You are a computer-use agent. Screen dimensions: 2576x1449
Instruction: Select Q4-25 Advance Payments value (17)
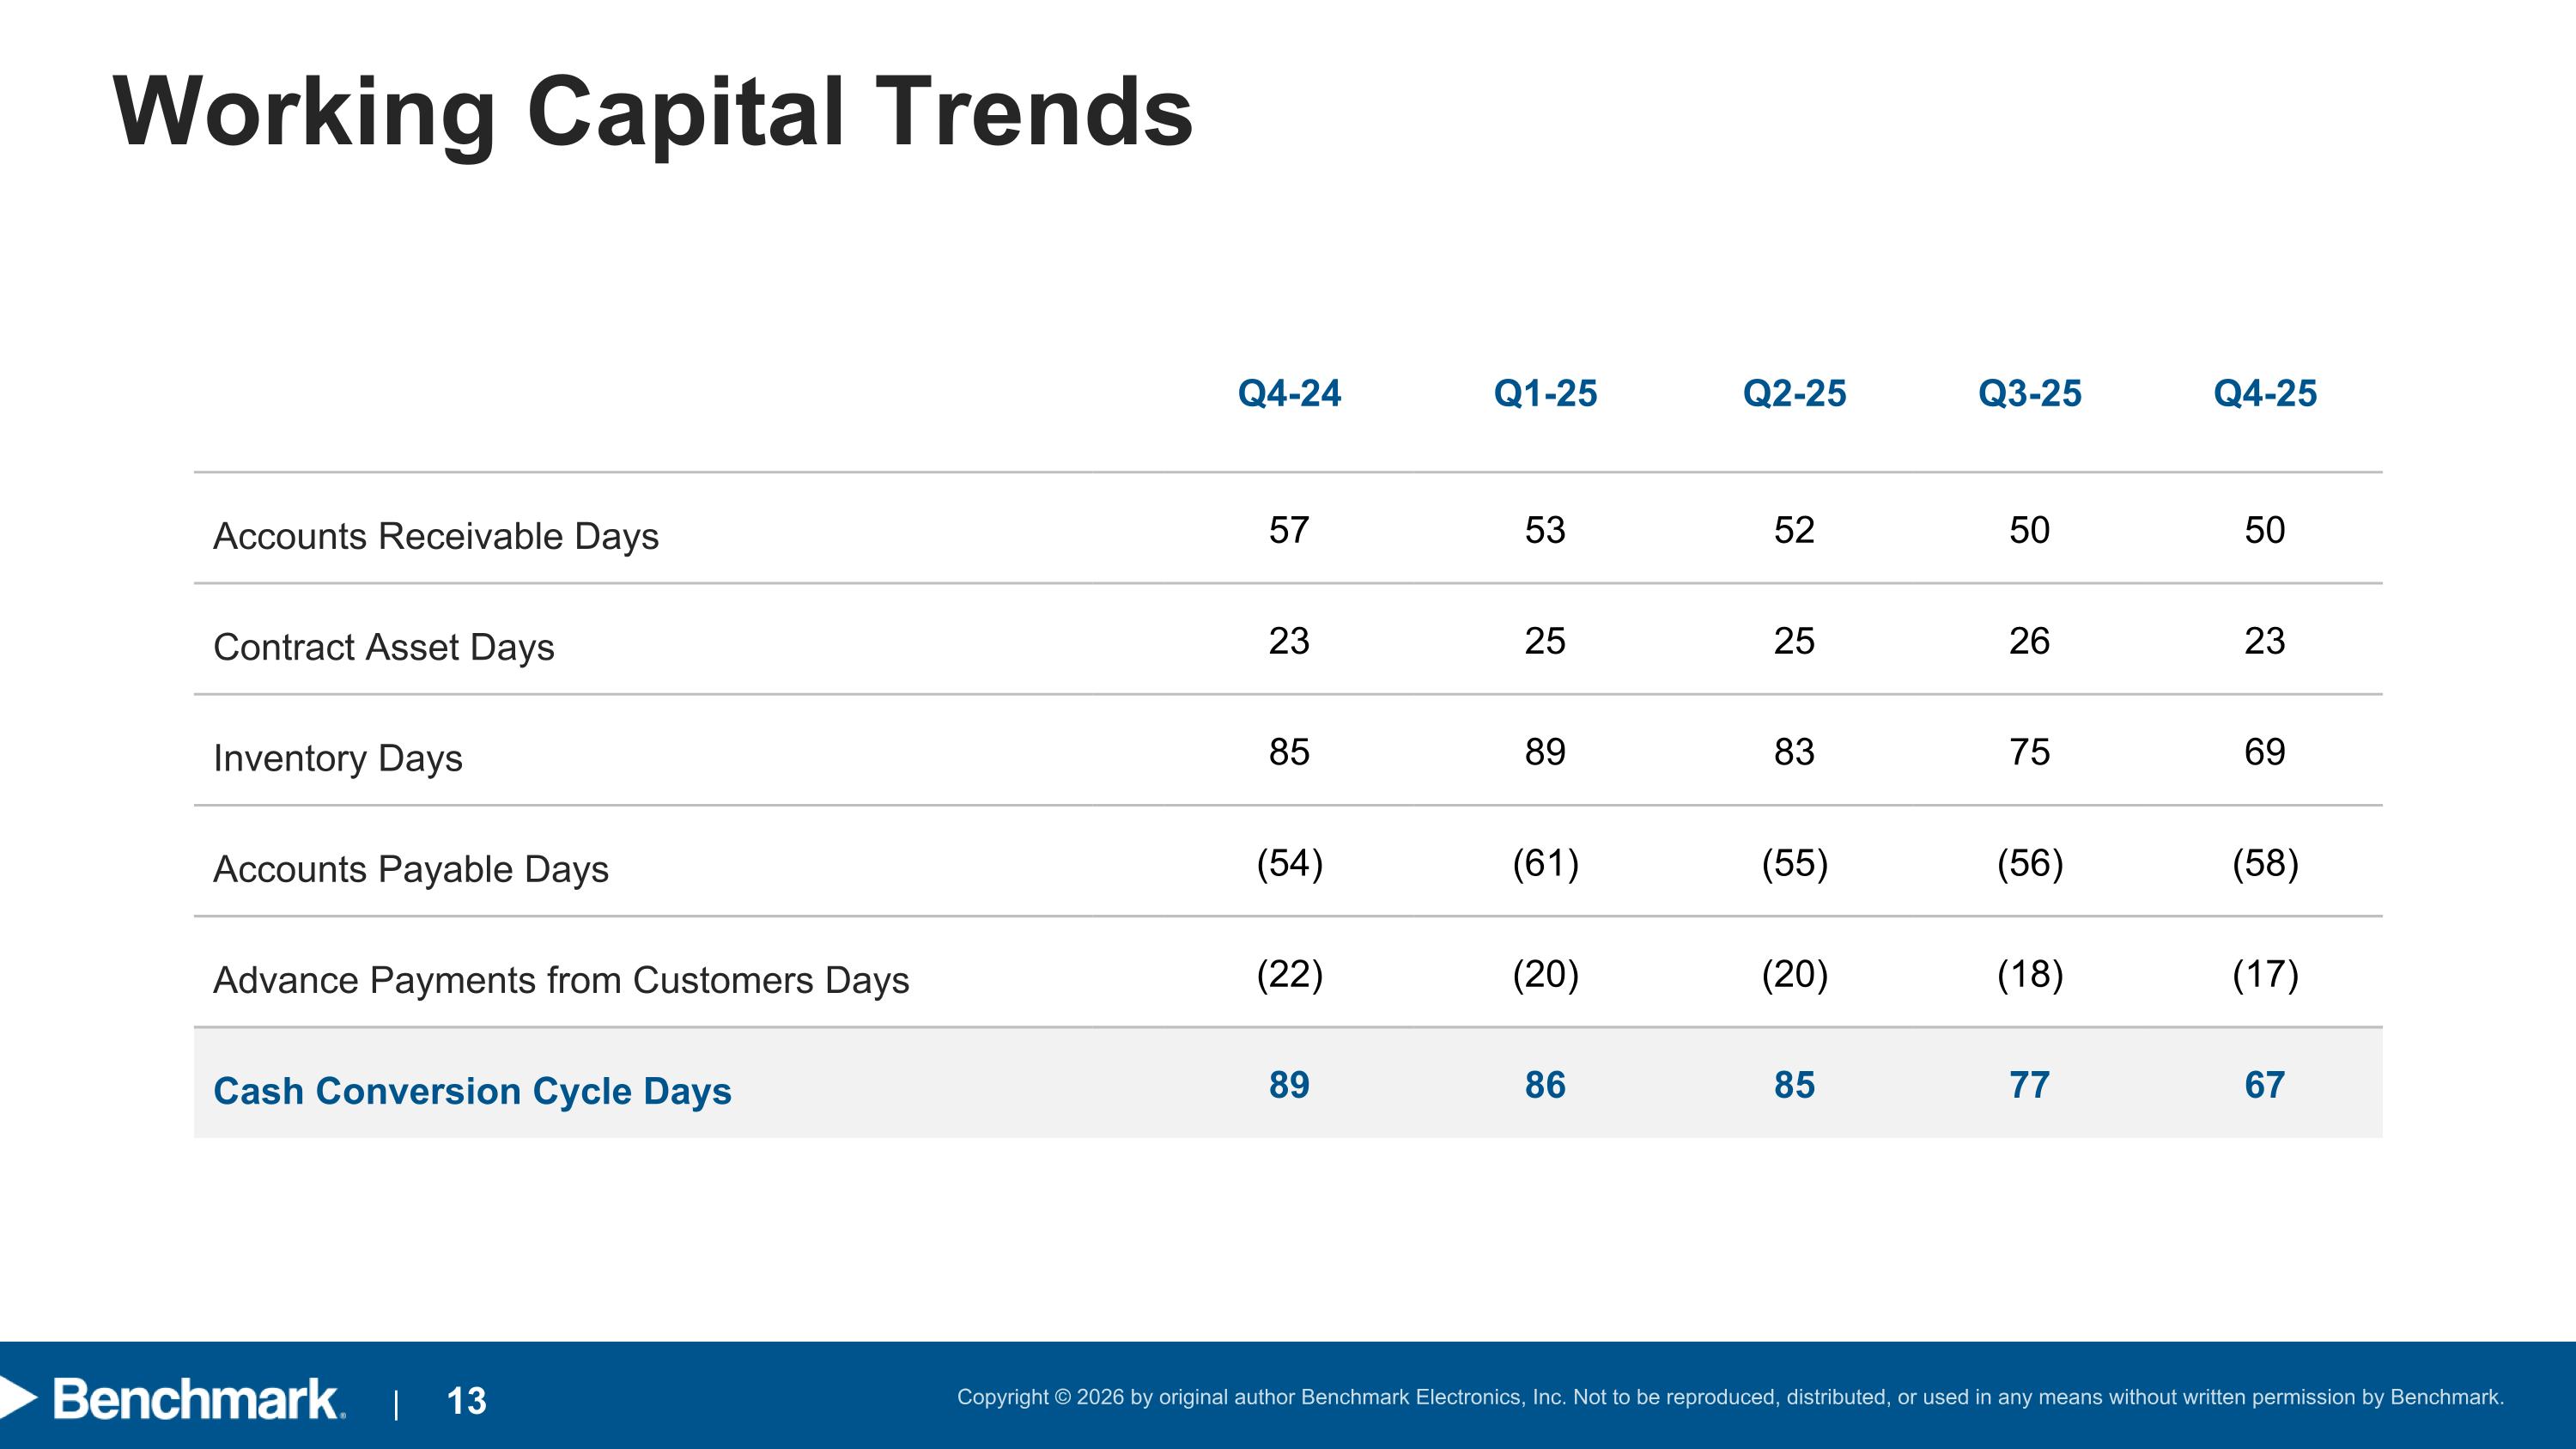pos(2264,974)
